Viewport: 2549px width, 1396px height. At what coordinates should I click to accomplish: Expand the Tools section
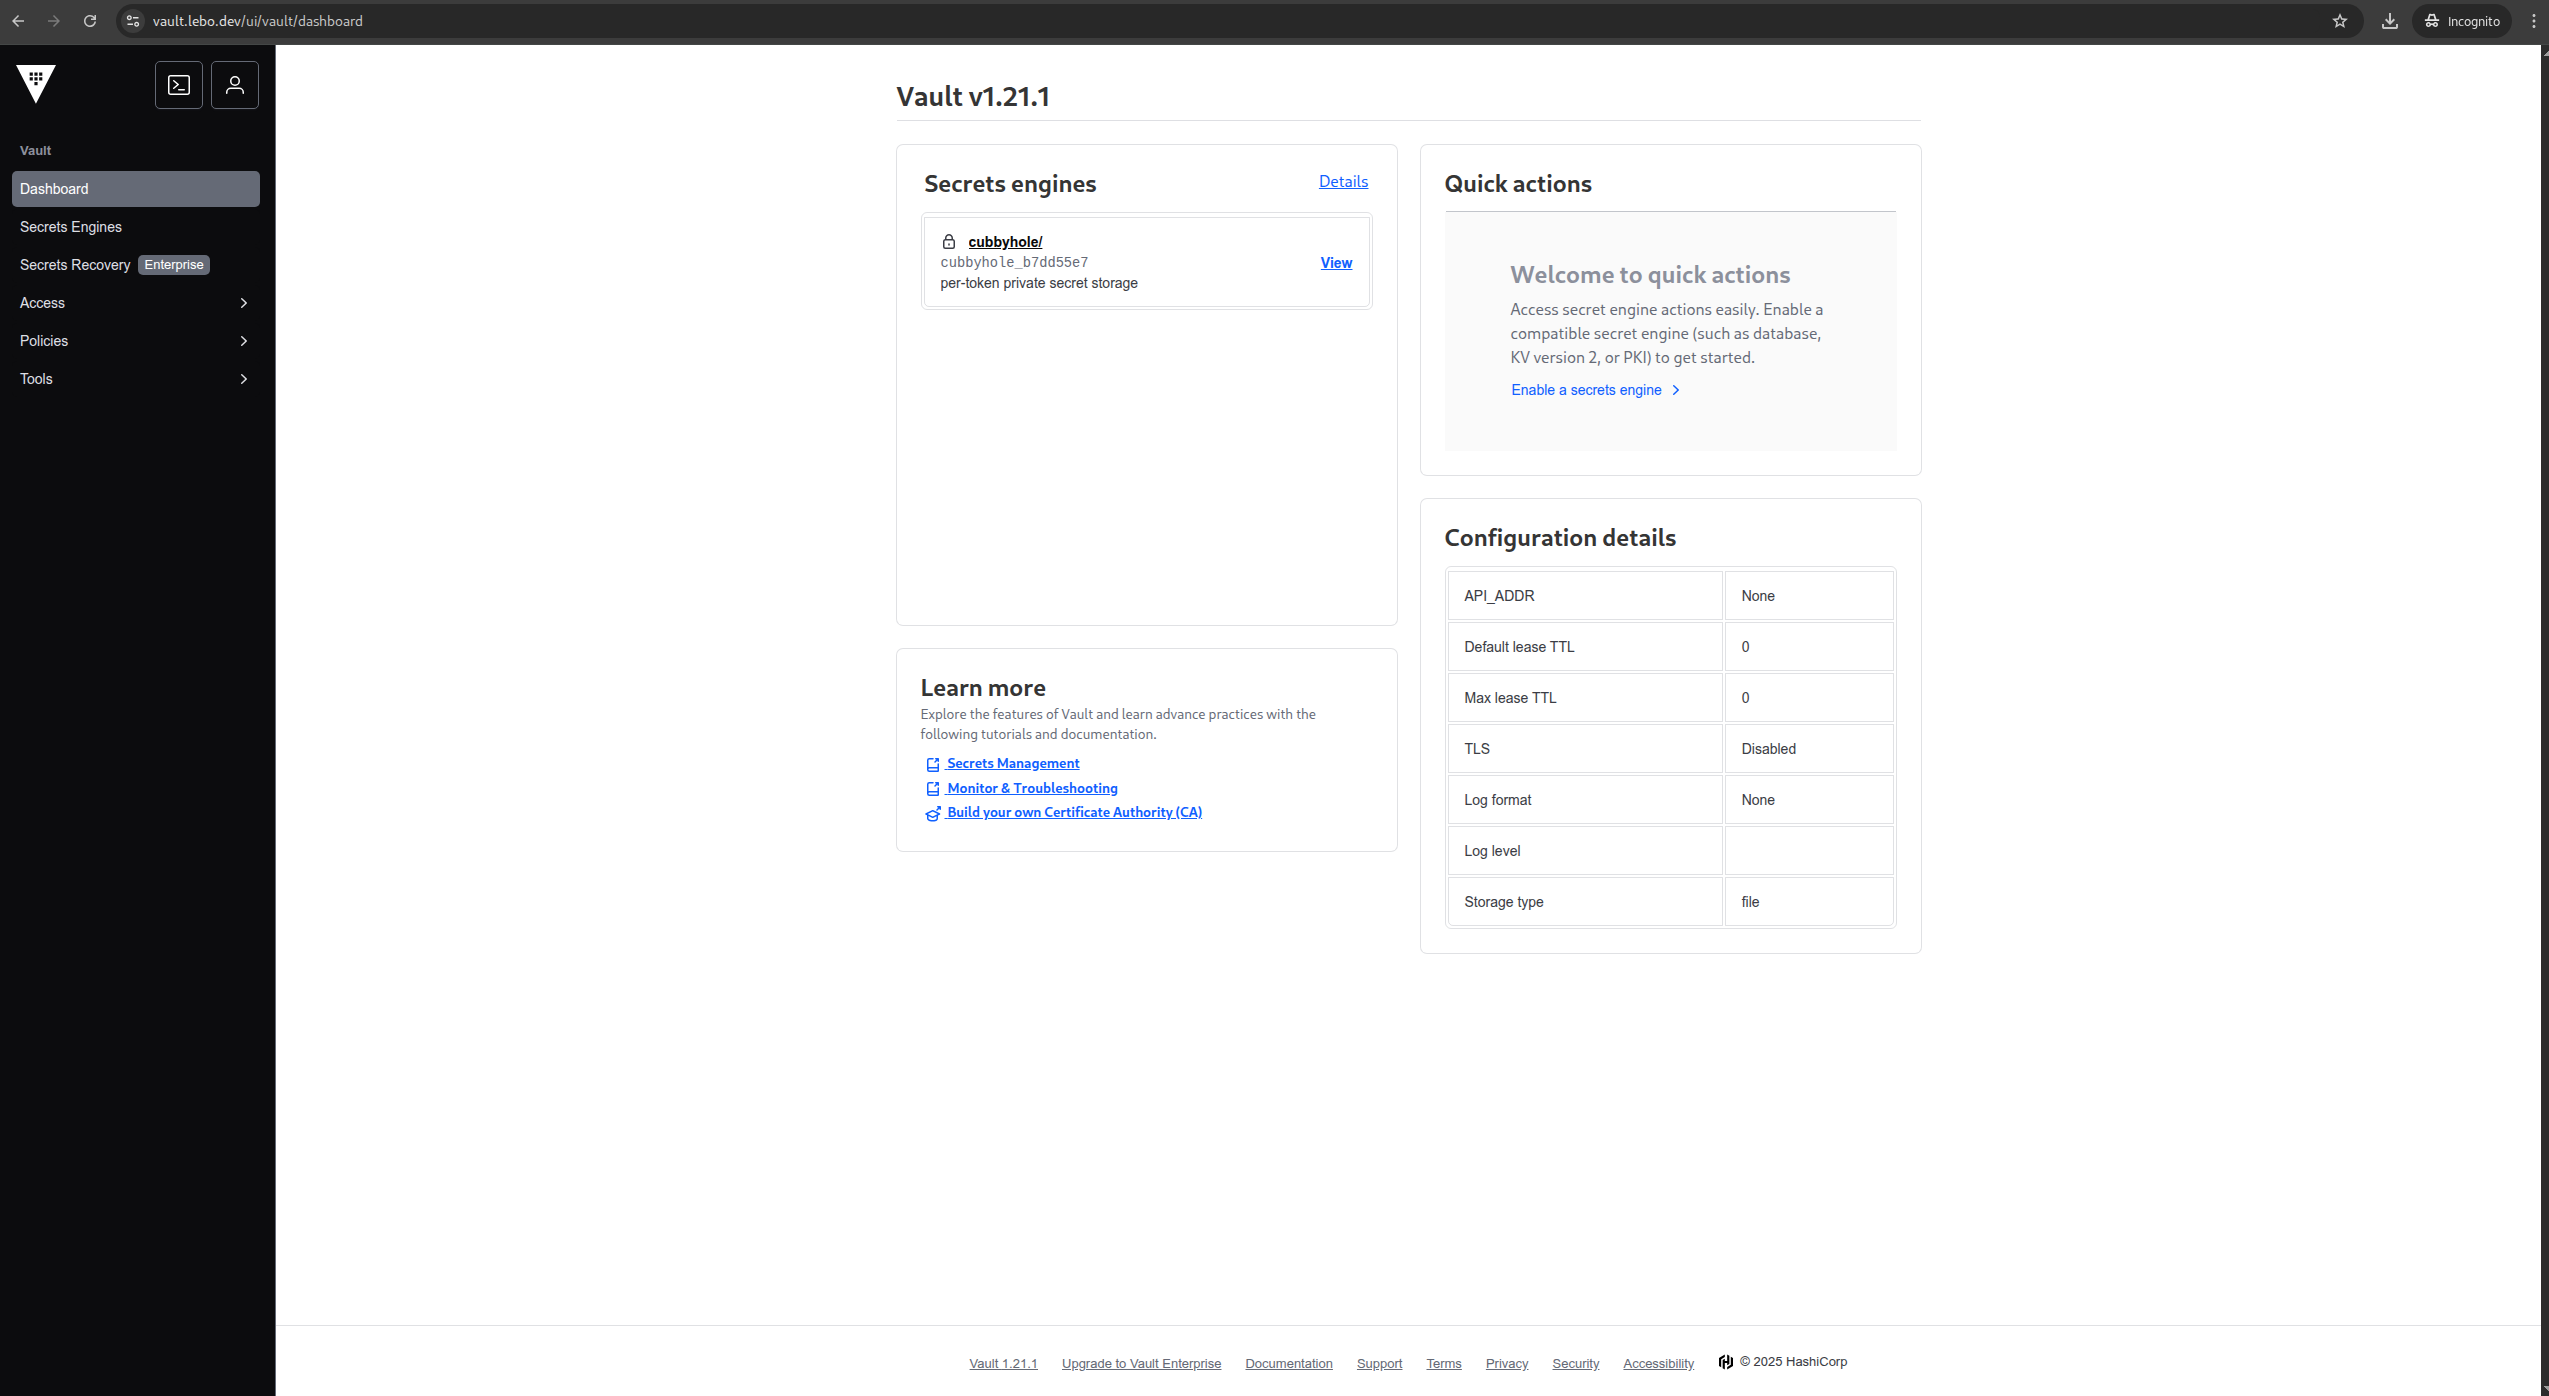(x=135, y=378)
